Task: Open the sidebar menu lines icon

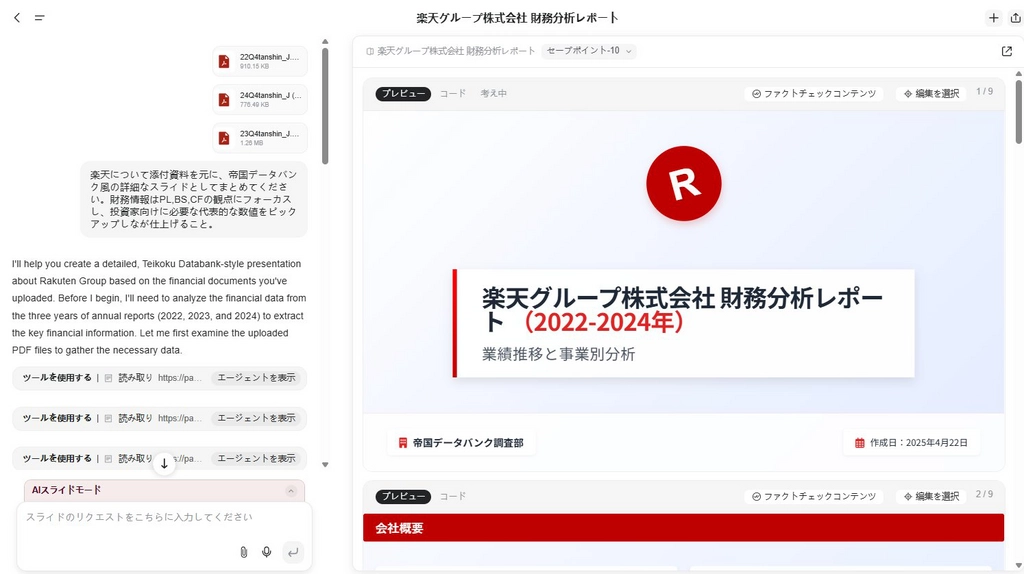Action: pyautogui.click(x=40, y=18)
